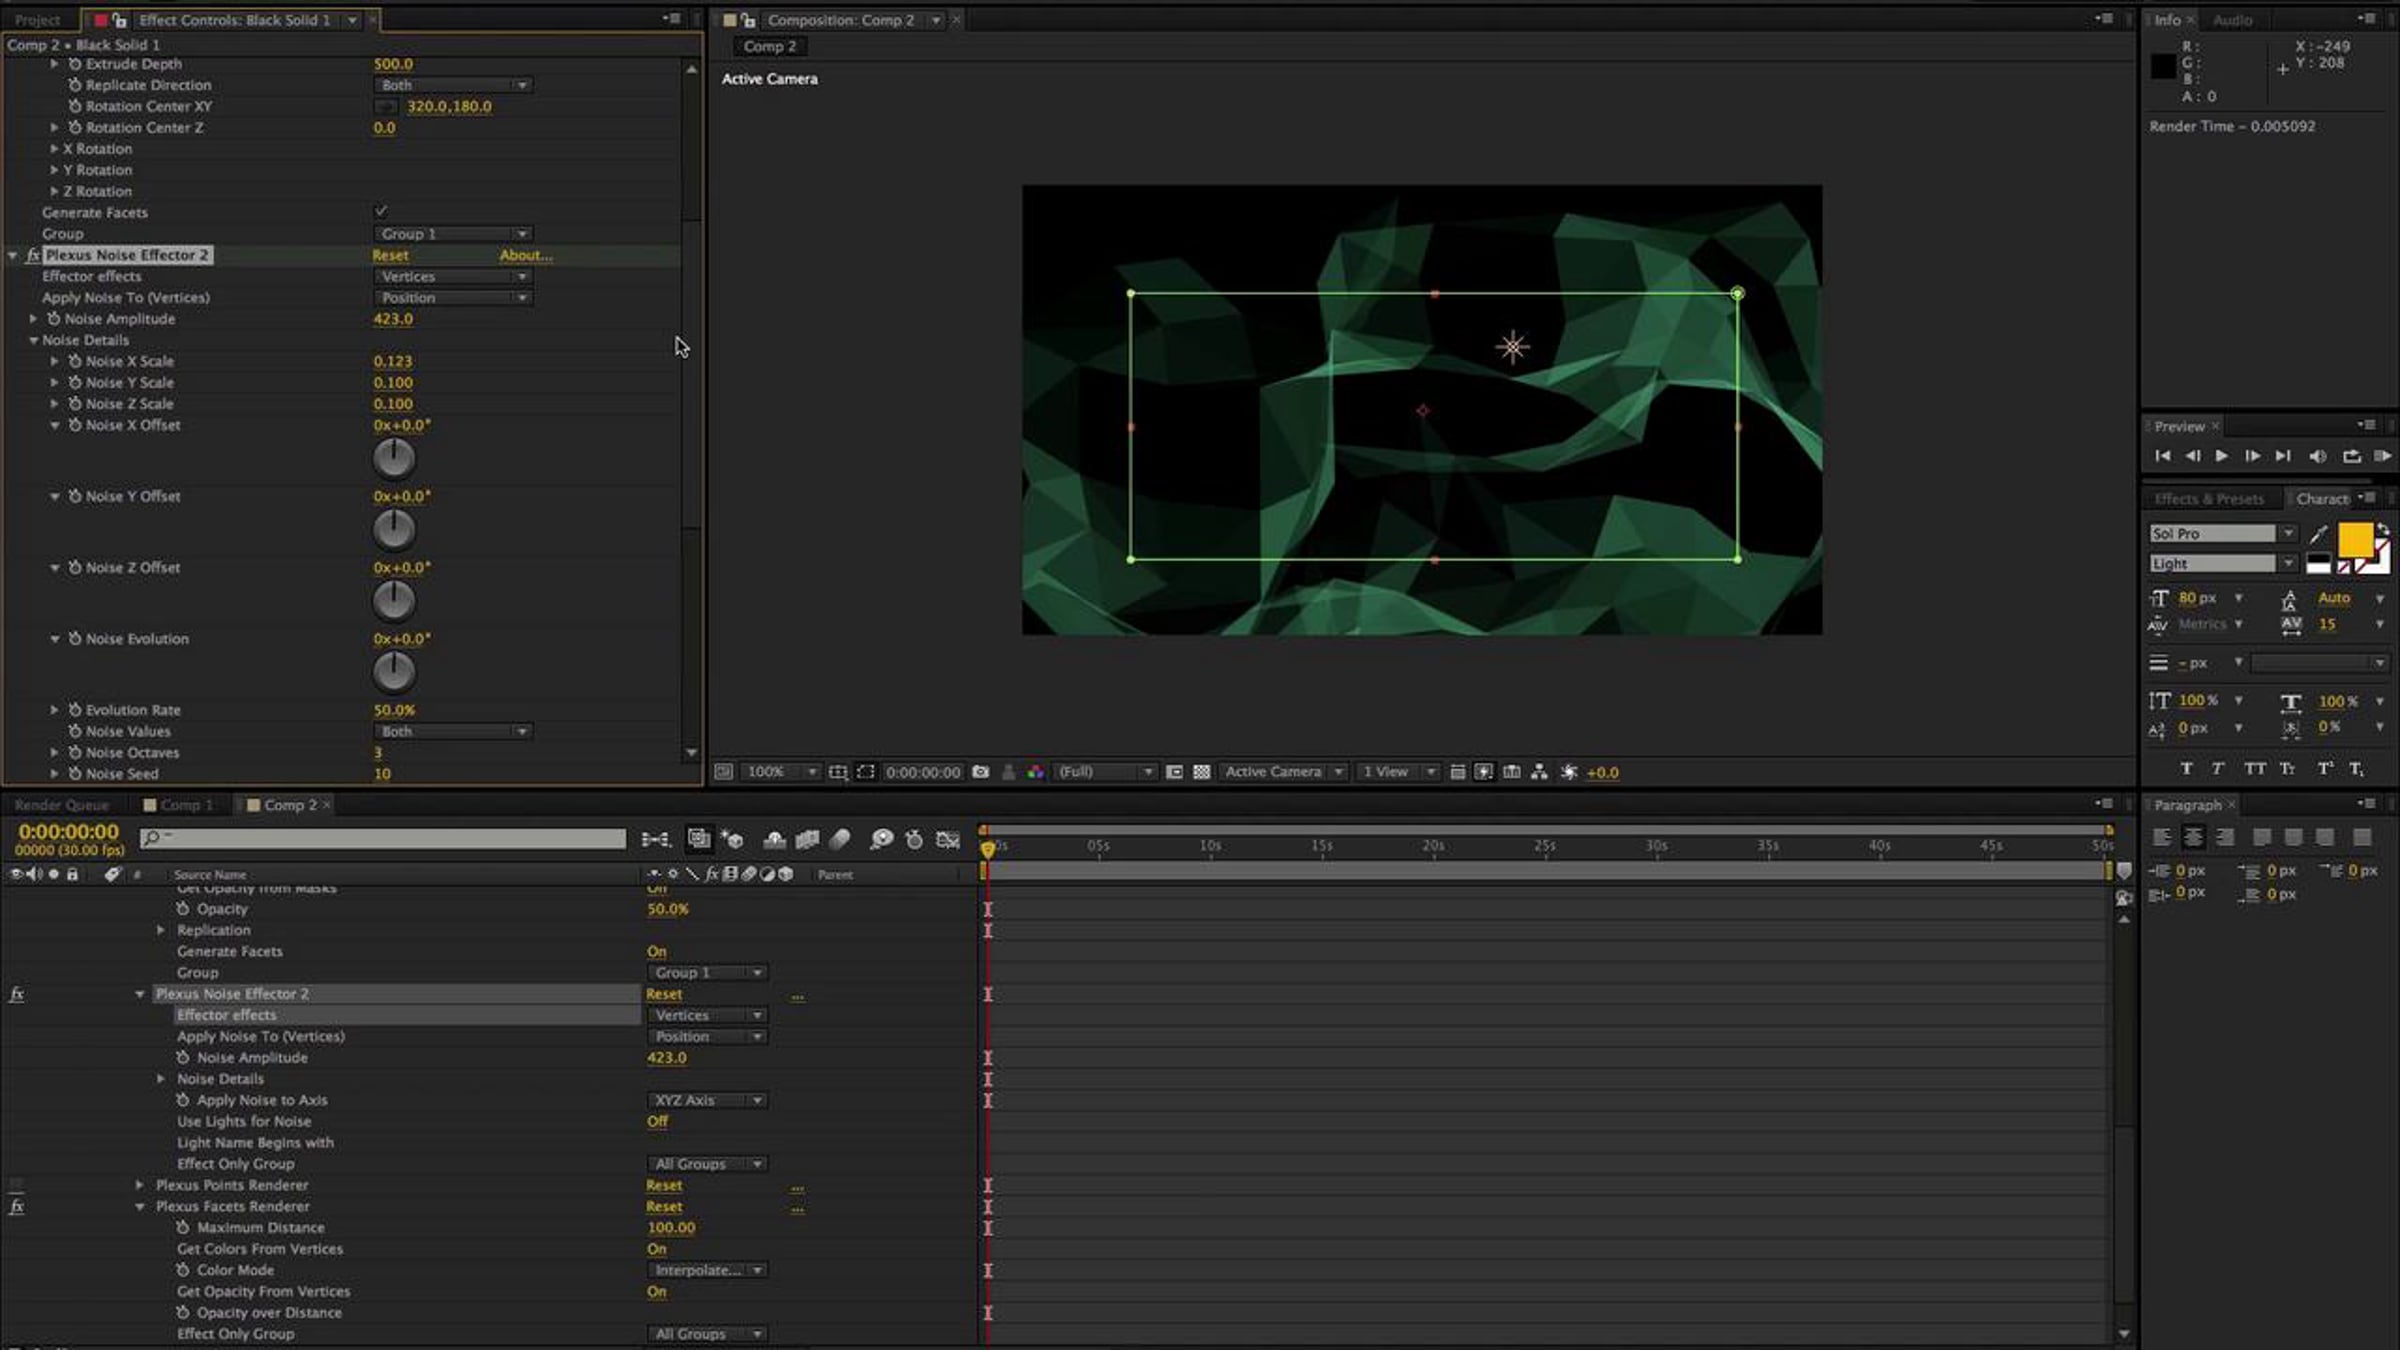Click the Noise X Offset dial
The height and width of the screenshot is (1350, 2400).
(393, 458)
